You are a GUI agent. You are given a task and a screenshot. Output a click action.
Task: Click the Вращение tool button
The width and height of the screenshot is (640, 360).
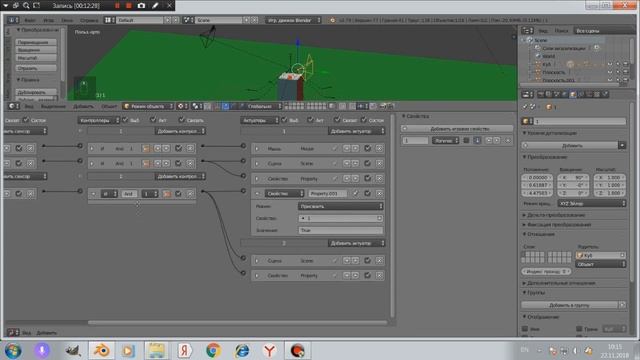click(x=36, y=50)
